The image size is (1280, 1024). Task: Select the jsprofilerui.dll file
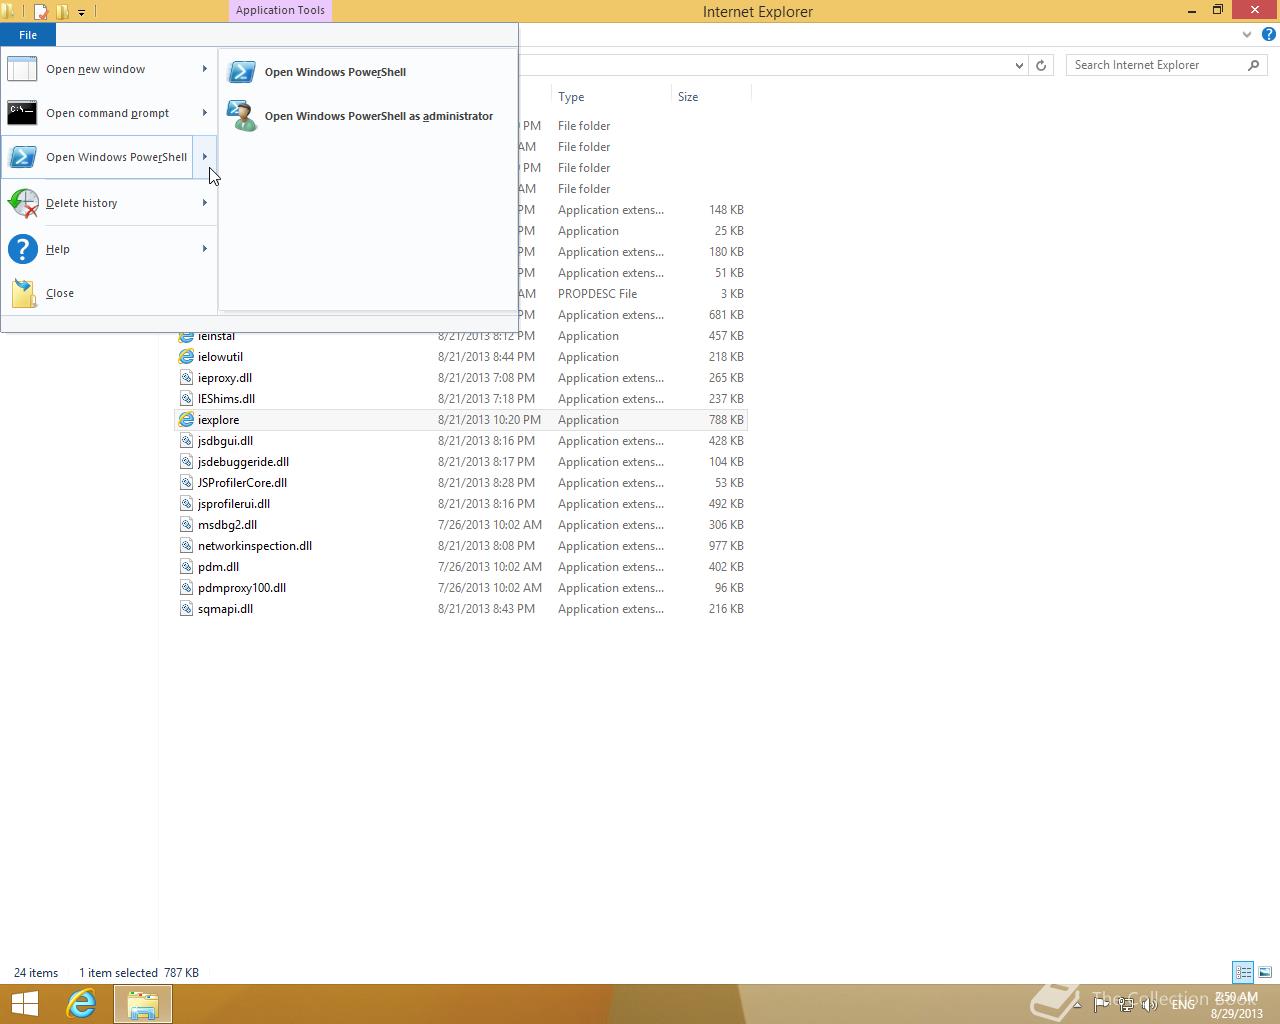coord(234,504)
